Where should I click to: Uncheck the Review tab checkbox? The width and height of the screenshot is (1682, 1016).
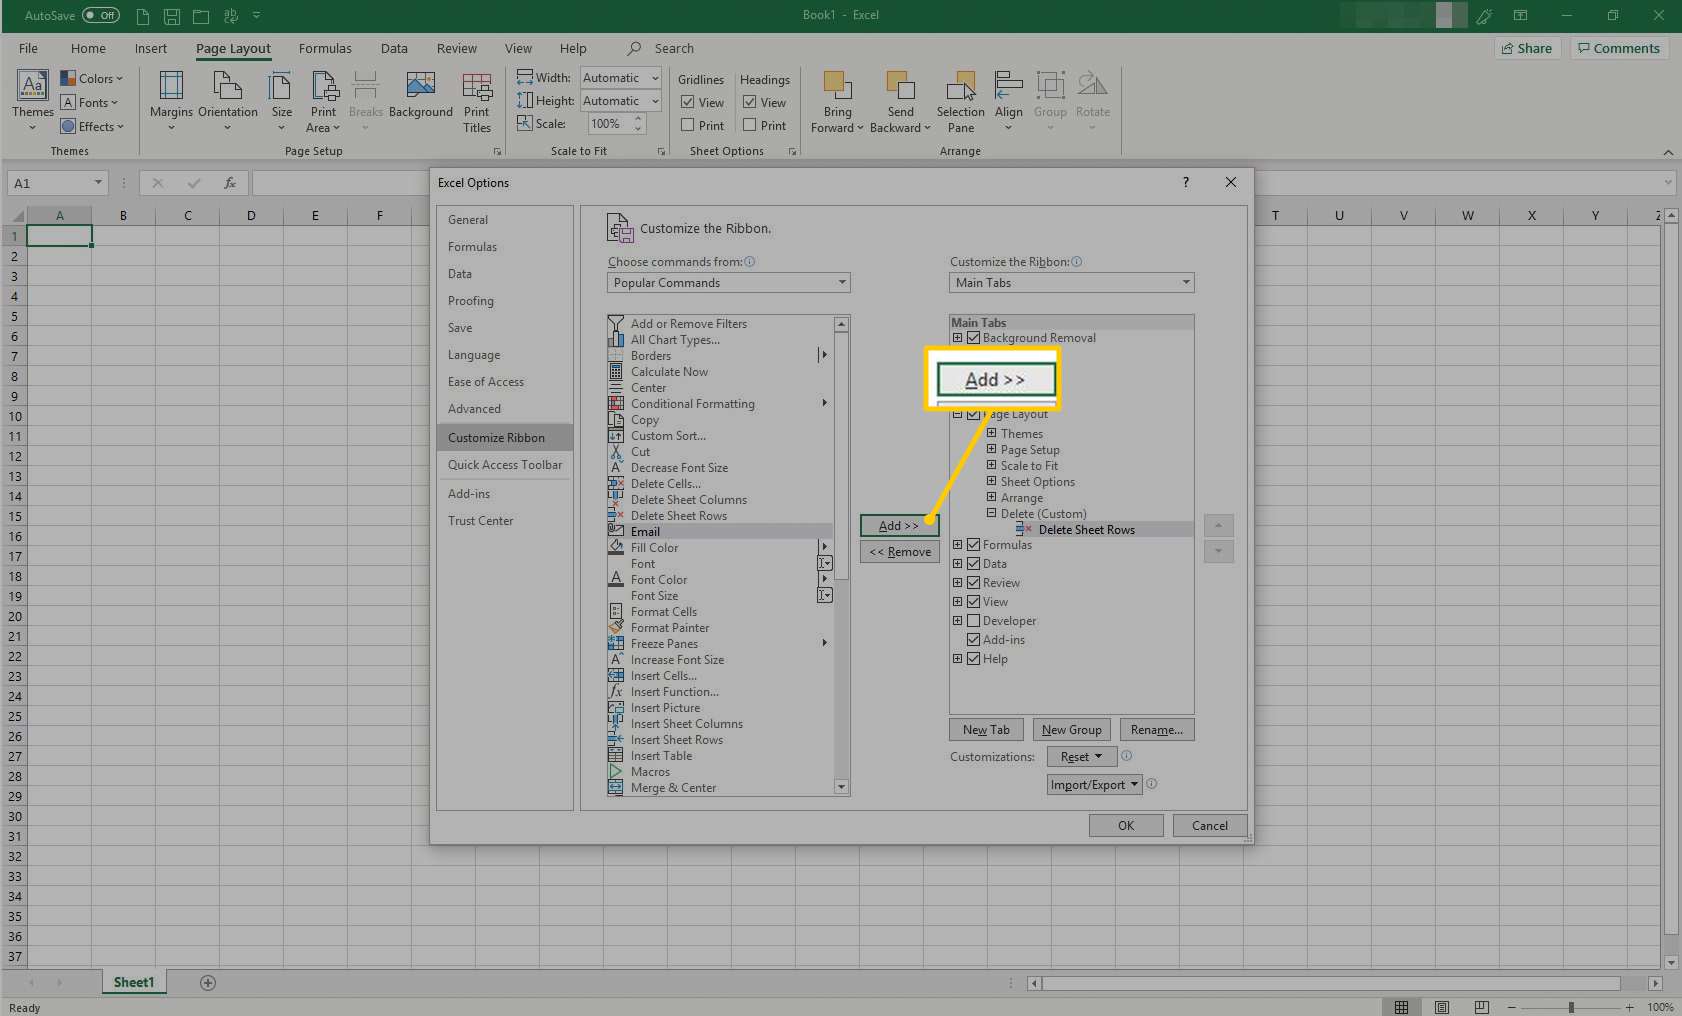coord(973,583)
